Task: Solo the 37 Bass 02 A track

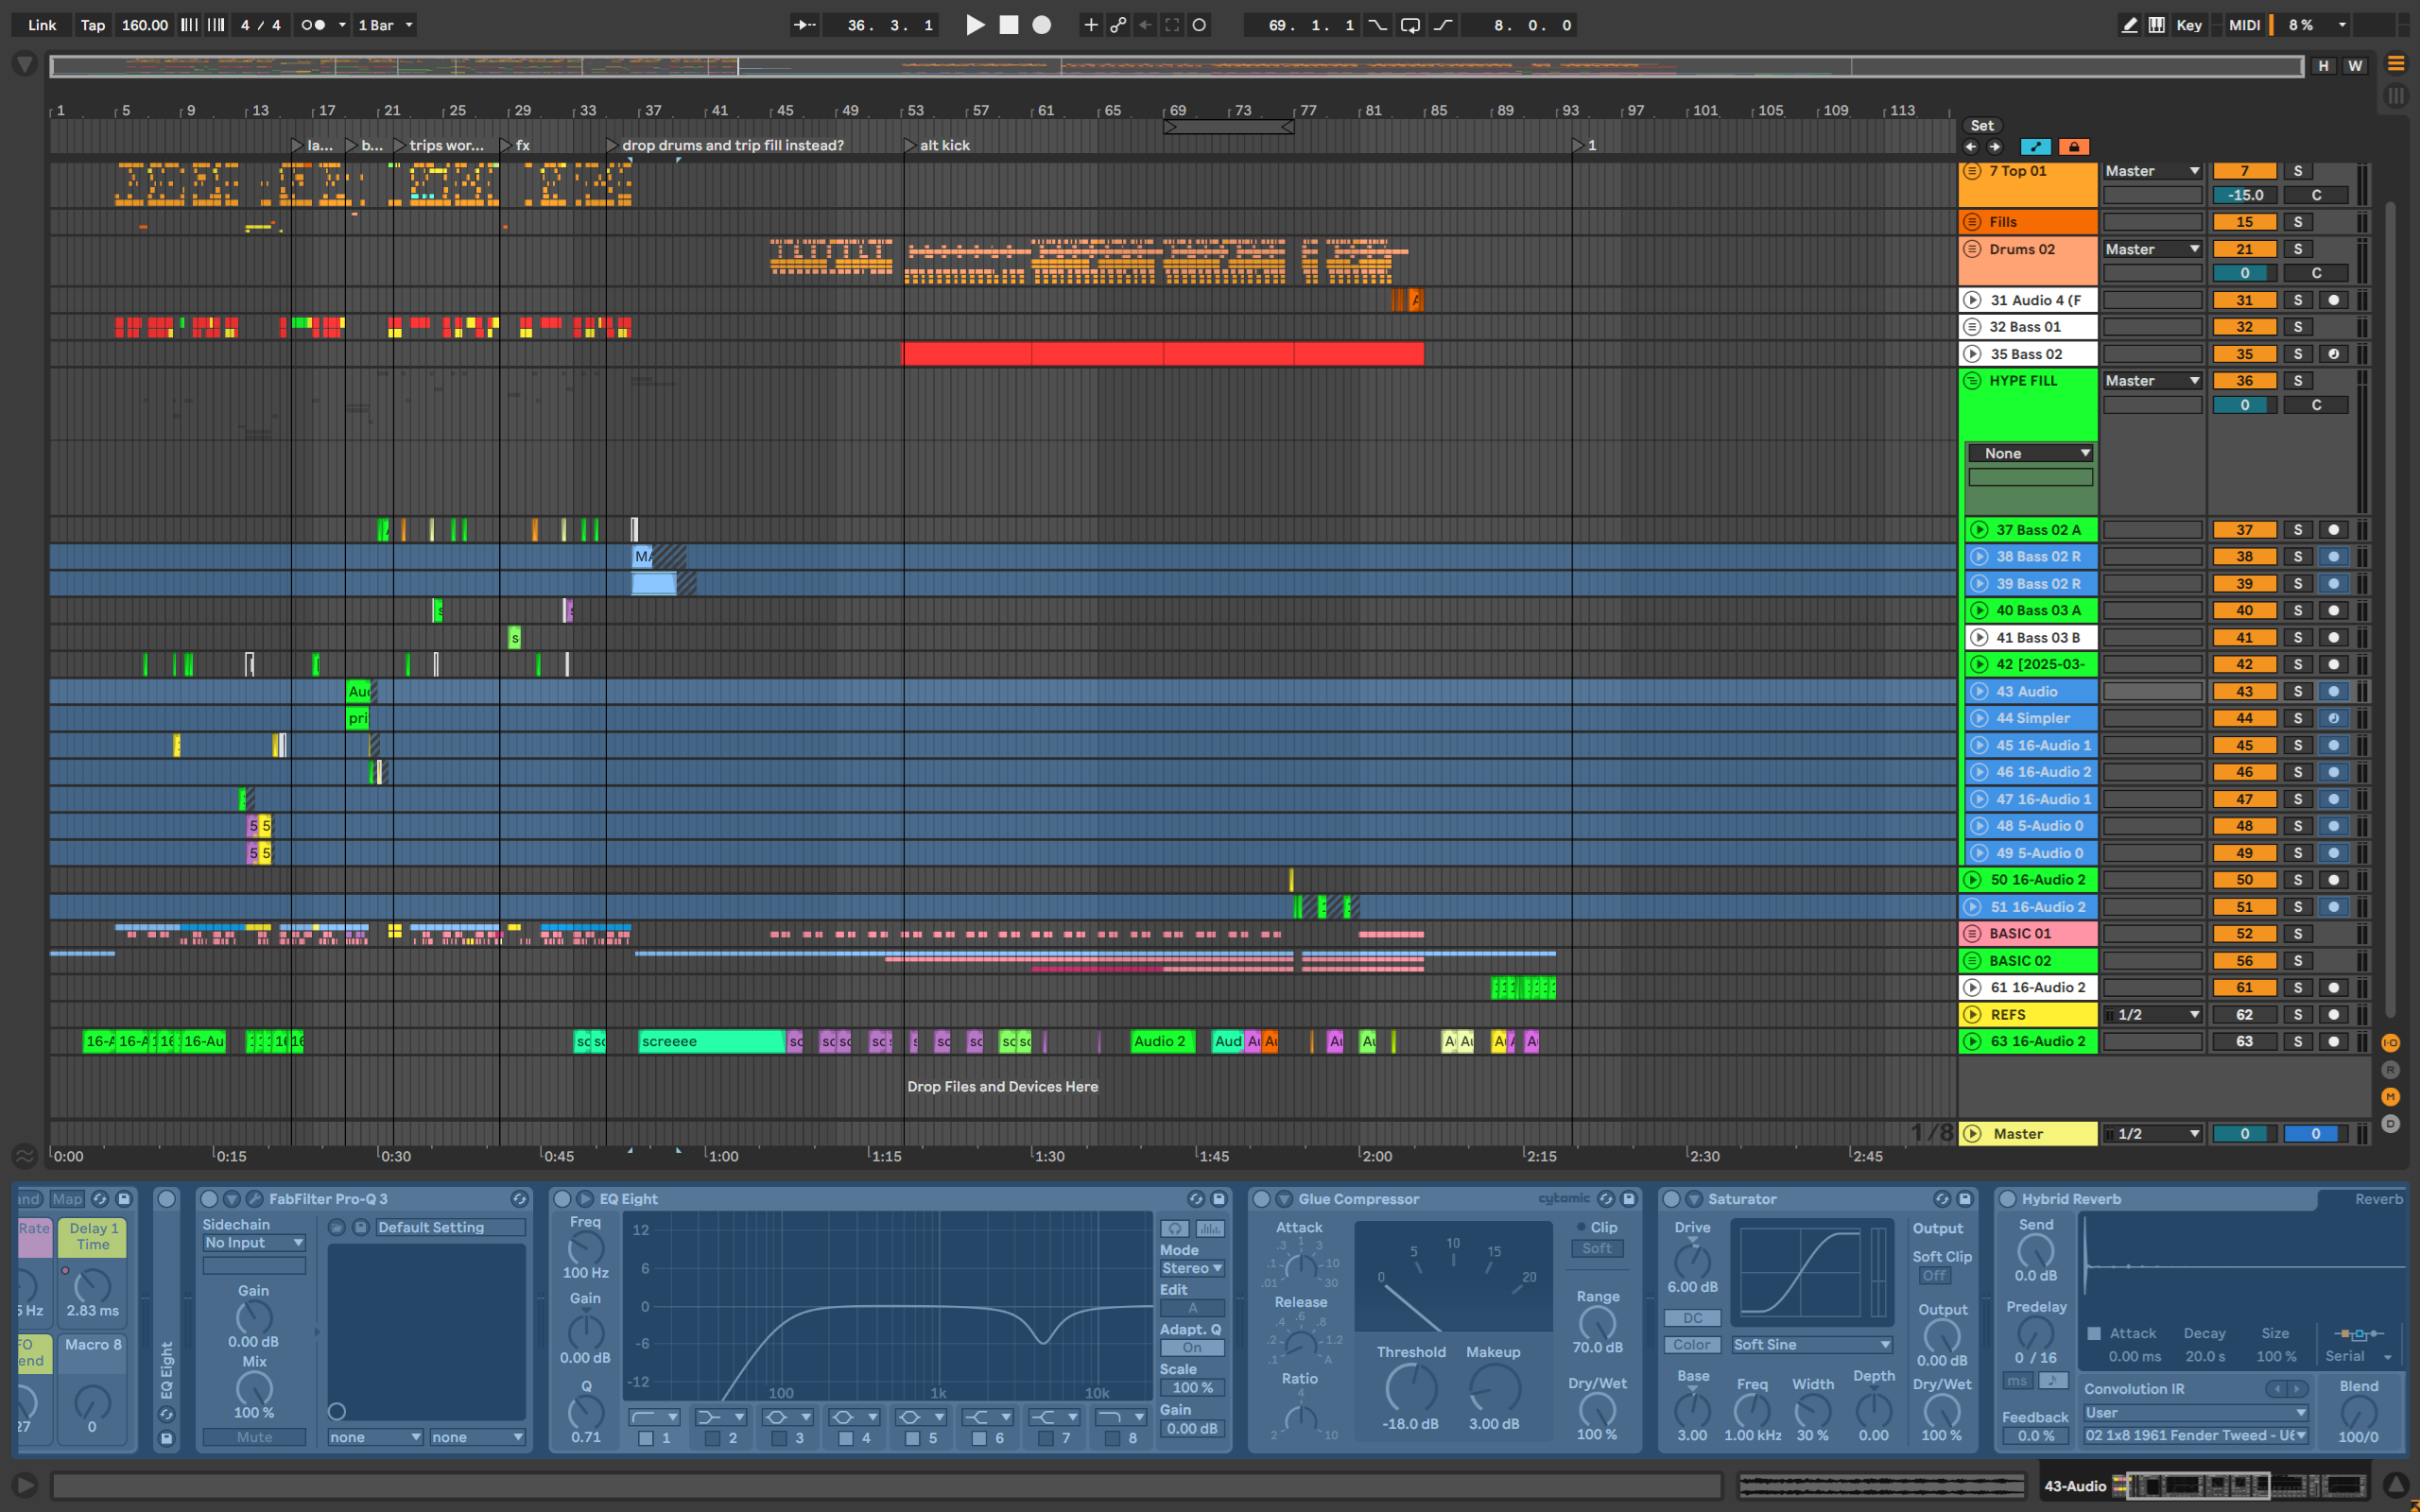Action: click(2297, 530)
